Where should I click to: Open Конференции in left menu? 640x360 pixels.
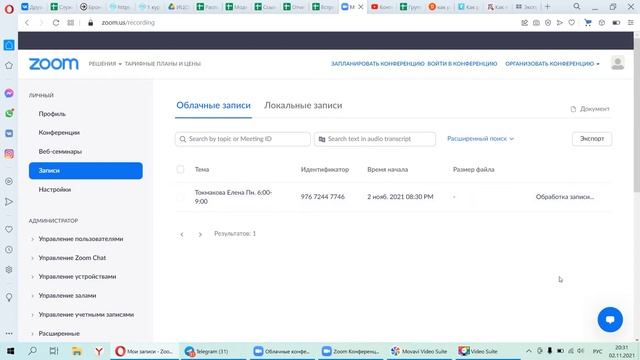[x=59, y=133]
